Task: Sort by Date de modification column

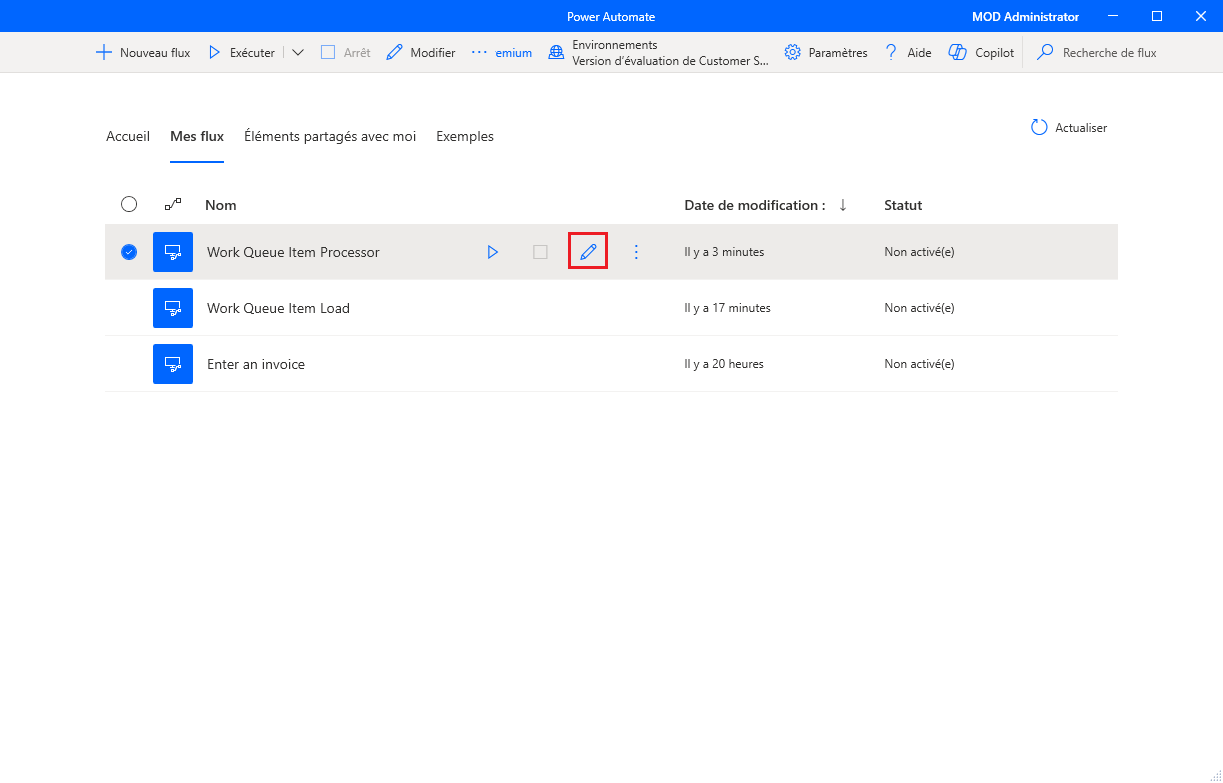Action: coord(755,205)
